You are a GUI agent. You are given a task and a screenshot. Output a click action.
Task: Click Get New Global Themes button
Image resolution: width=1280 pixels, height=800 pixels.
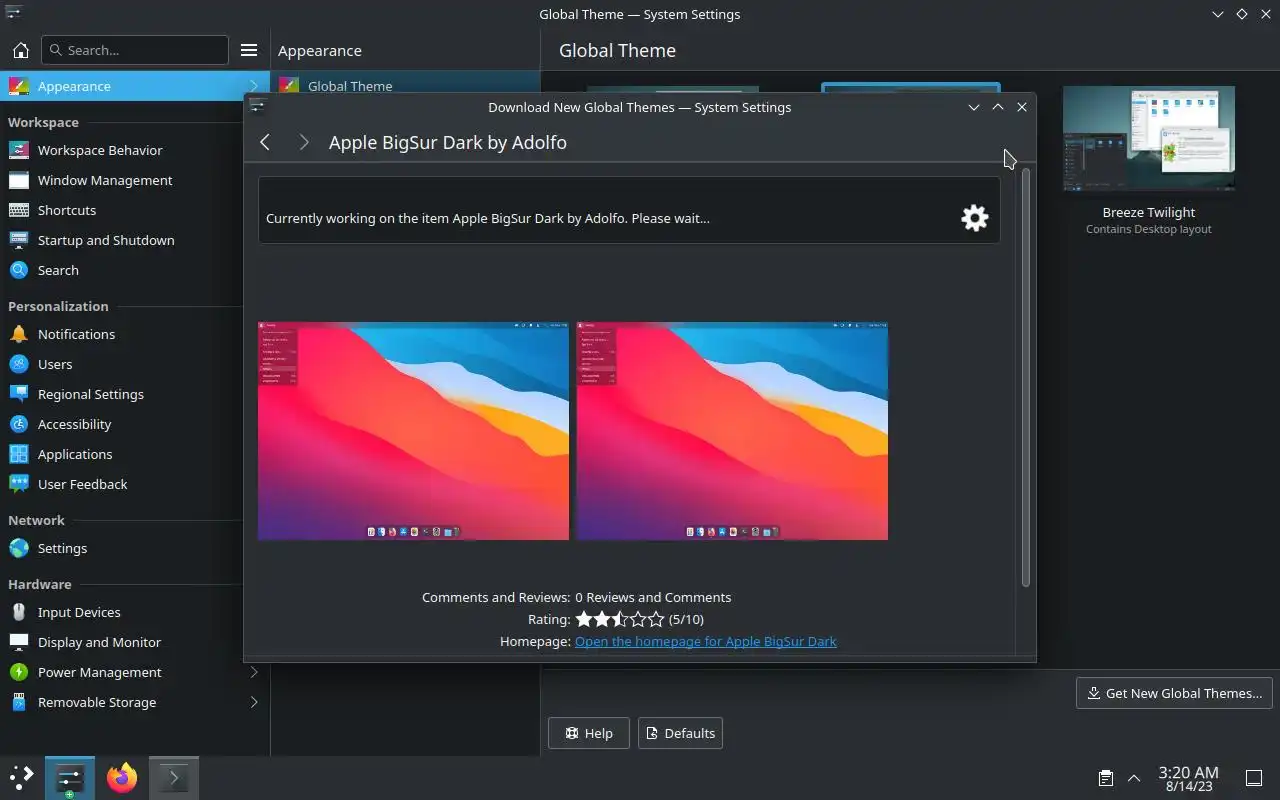(1175, 693)
